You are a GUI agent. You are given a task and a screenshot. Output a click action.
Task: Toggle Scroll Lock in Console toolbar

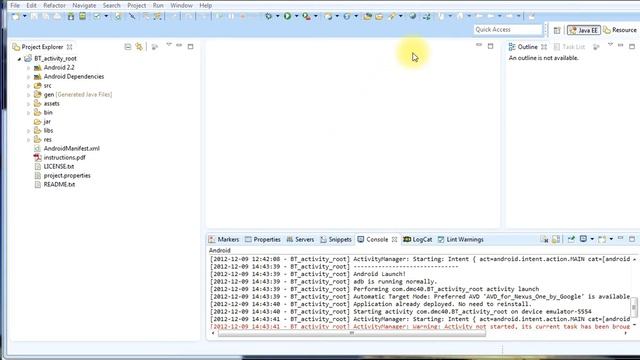(x=556, y=239)
